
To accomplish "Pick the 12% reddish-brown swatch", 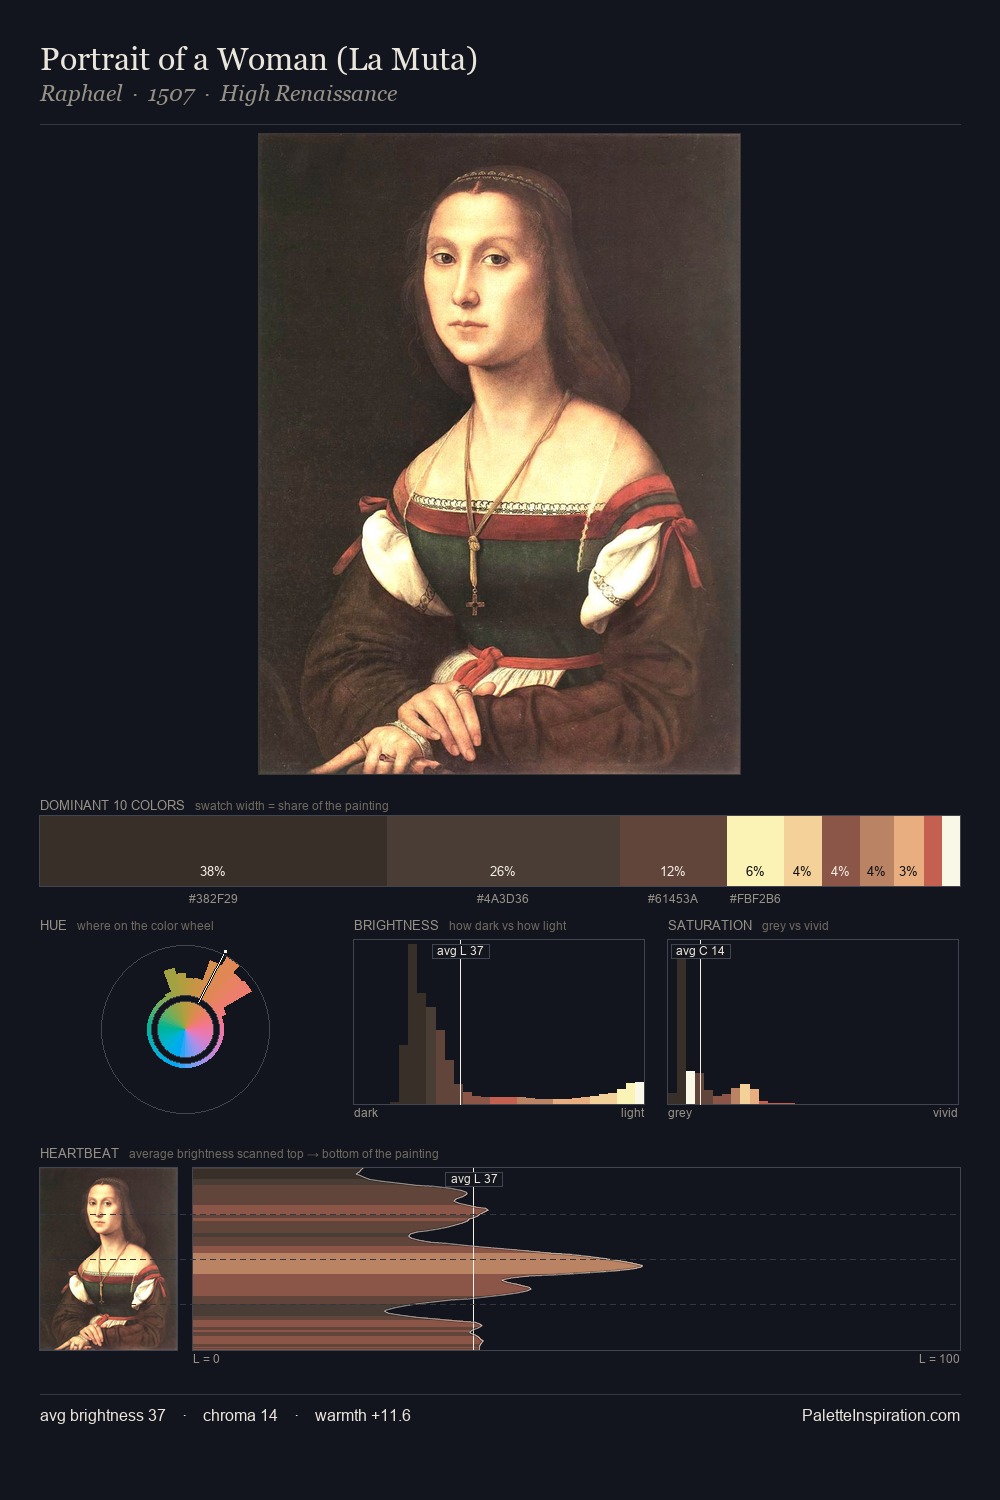I will point(673,851).
